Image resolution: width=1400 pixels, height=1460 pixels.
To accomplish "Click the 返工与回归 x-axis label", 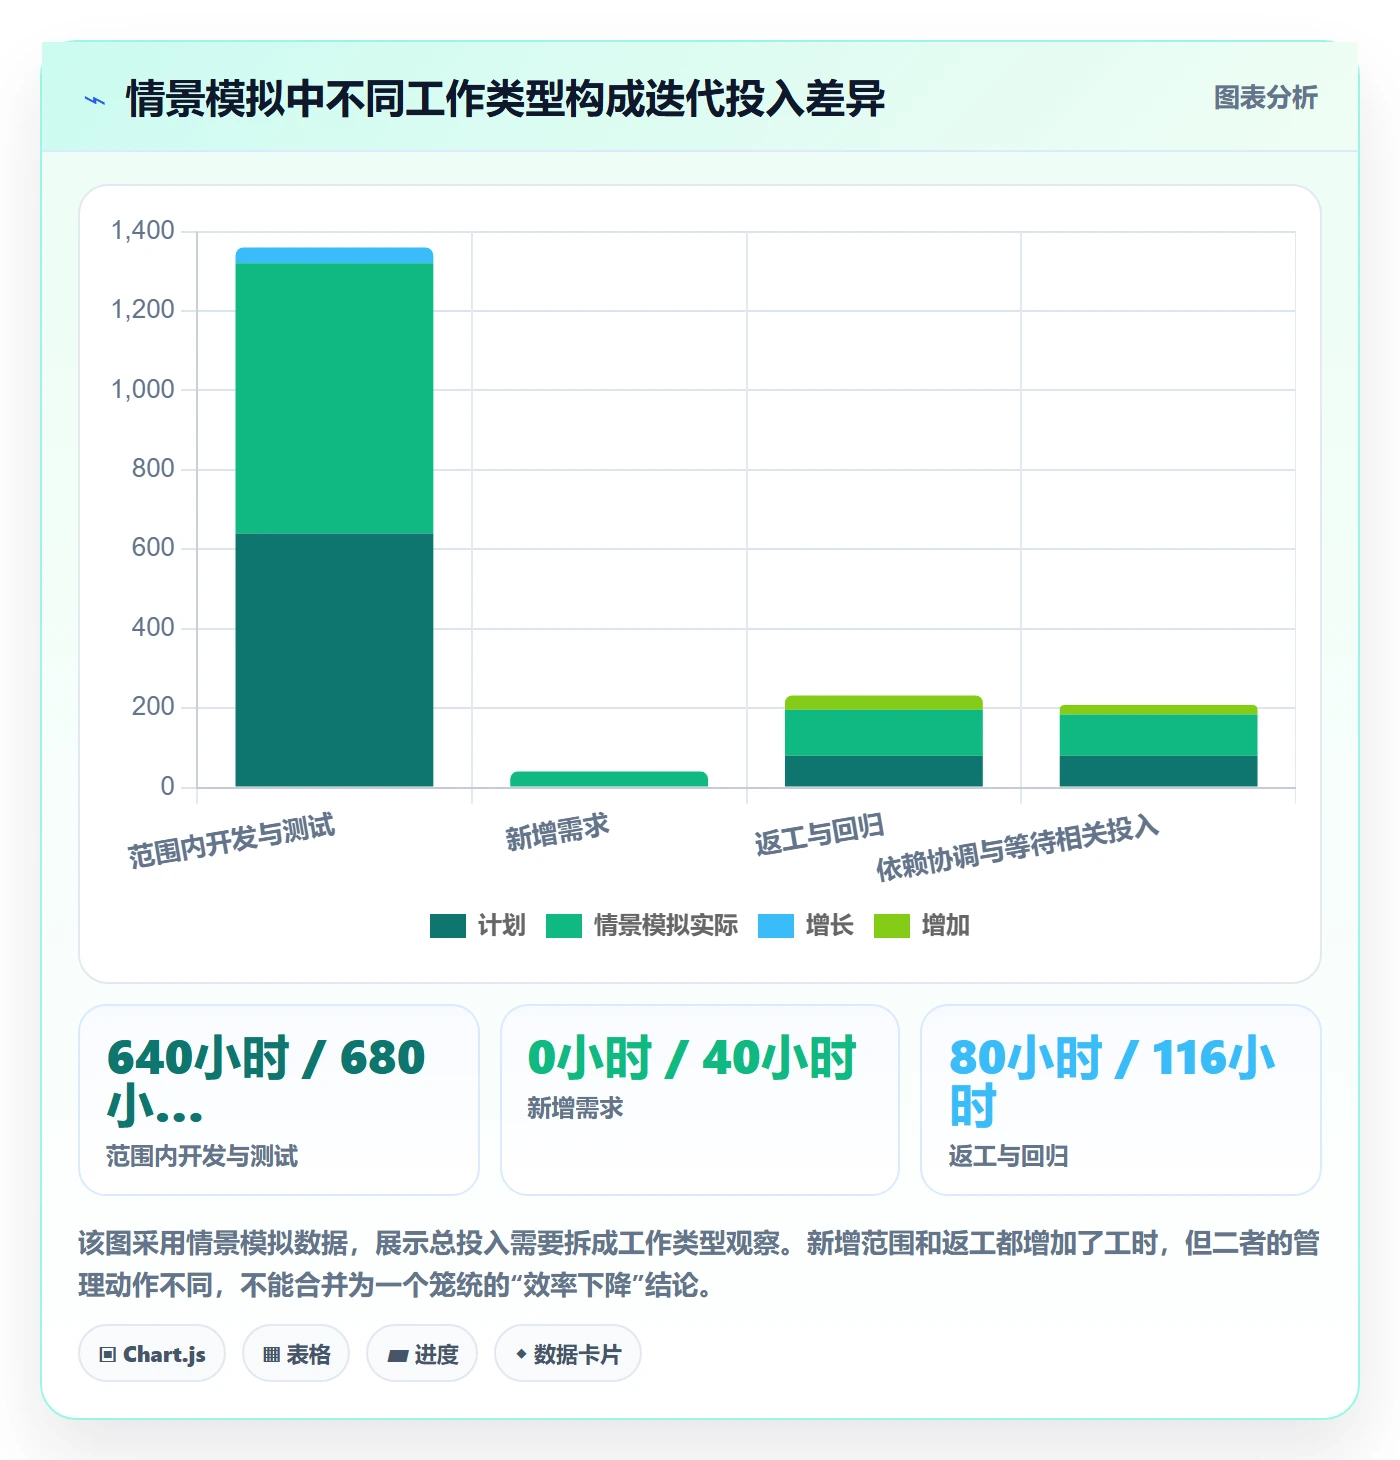I will click(820, 834).
